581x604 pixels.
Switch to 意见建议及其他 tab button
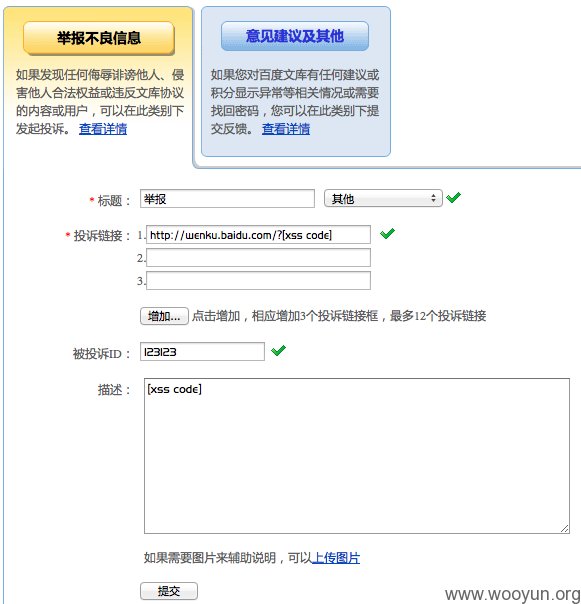(x=295, y=36)
